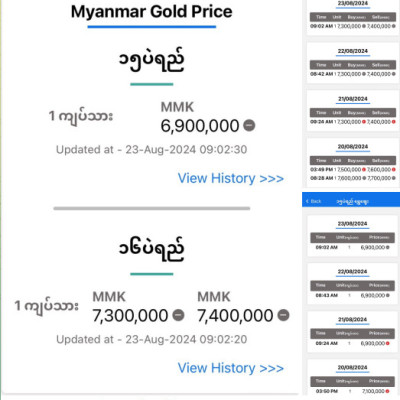Select the 22/08/2024 card showing 08:42 AM

(x=353, y=63)
